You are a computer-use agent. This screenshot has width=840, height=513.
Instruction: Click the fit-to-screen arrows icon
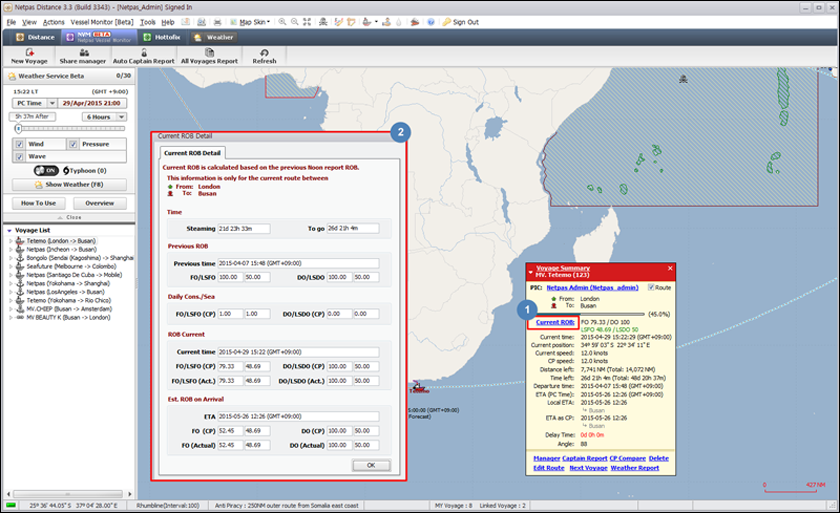307,22
